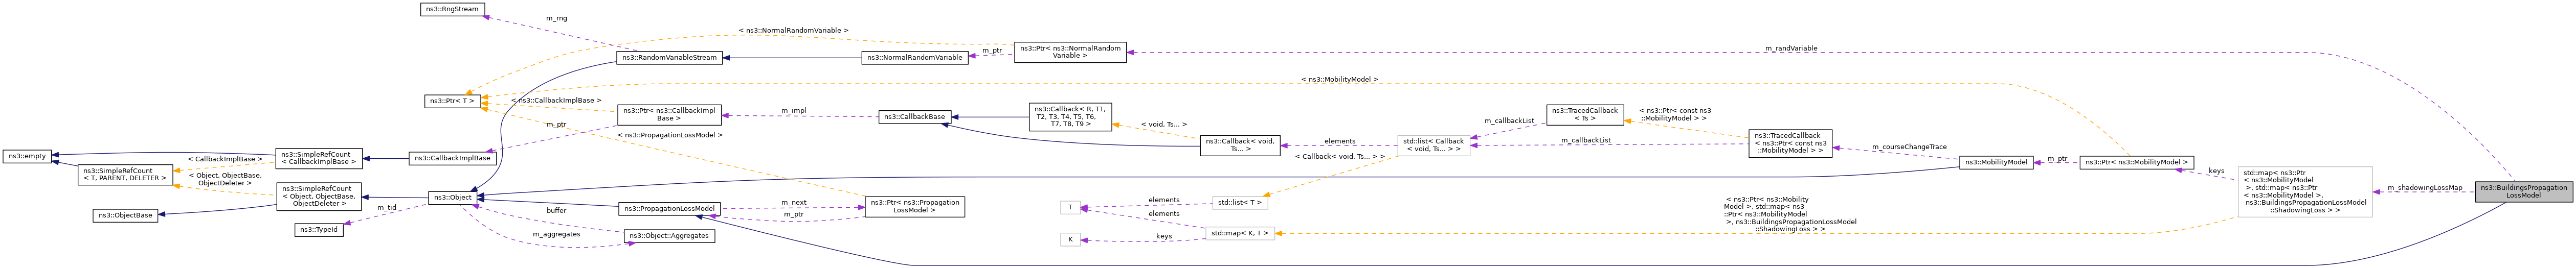This screenshot has height=268, width=2576.
Task: Click the m_rng edge label
Action: (557, 18)
